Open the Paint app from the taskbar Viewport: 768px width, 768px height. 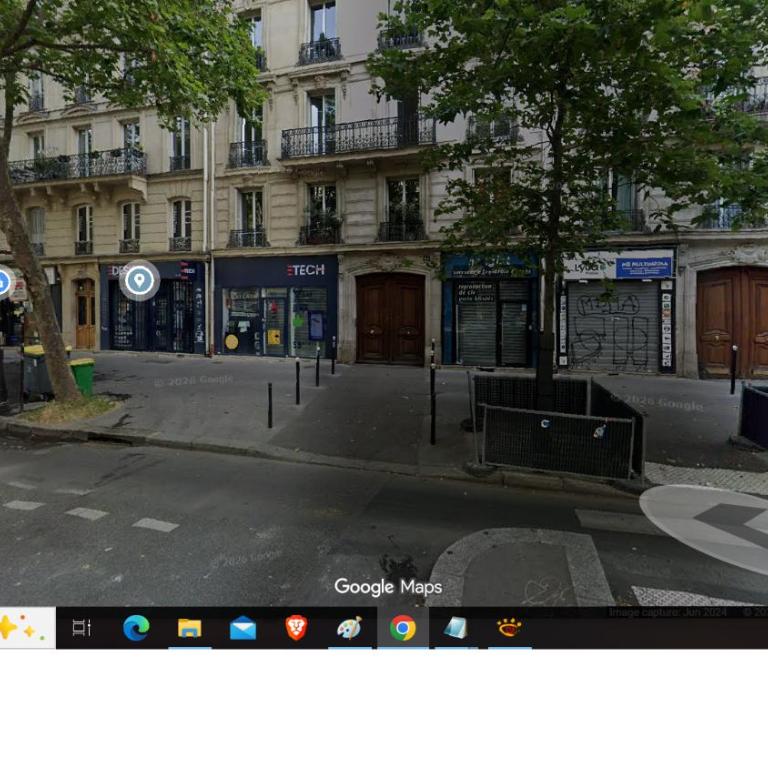(x=349, y=628)
